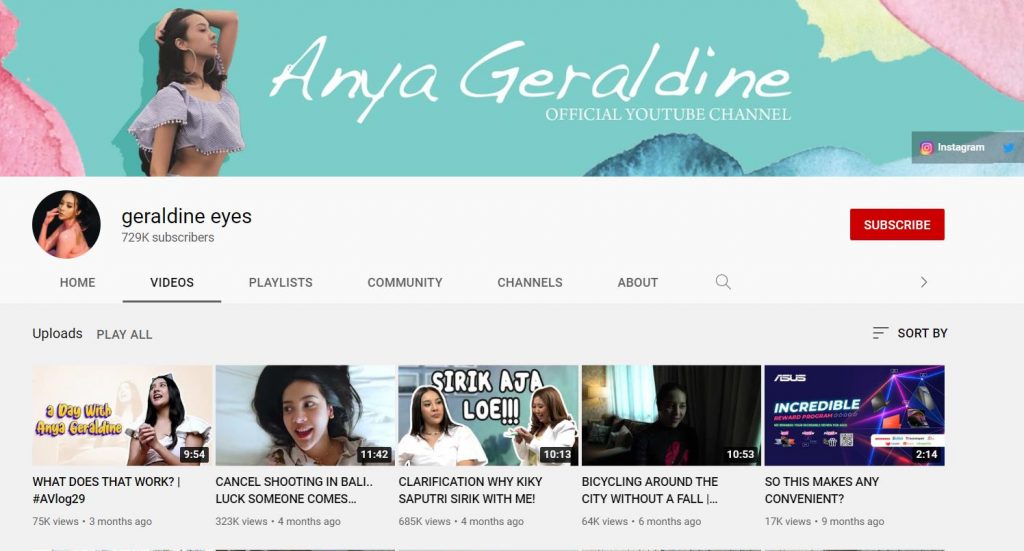Click '75K views • 3 months ago'
This screenshot has height=551, width=1024.
click(92, 522)
